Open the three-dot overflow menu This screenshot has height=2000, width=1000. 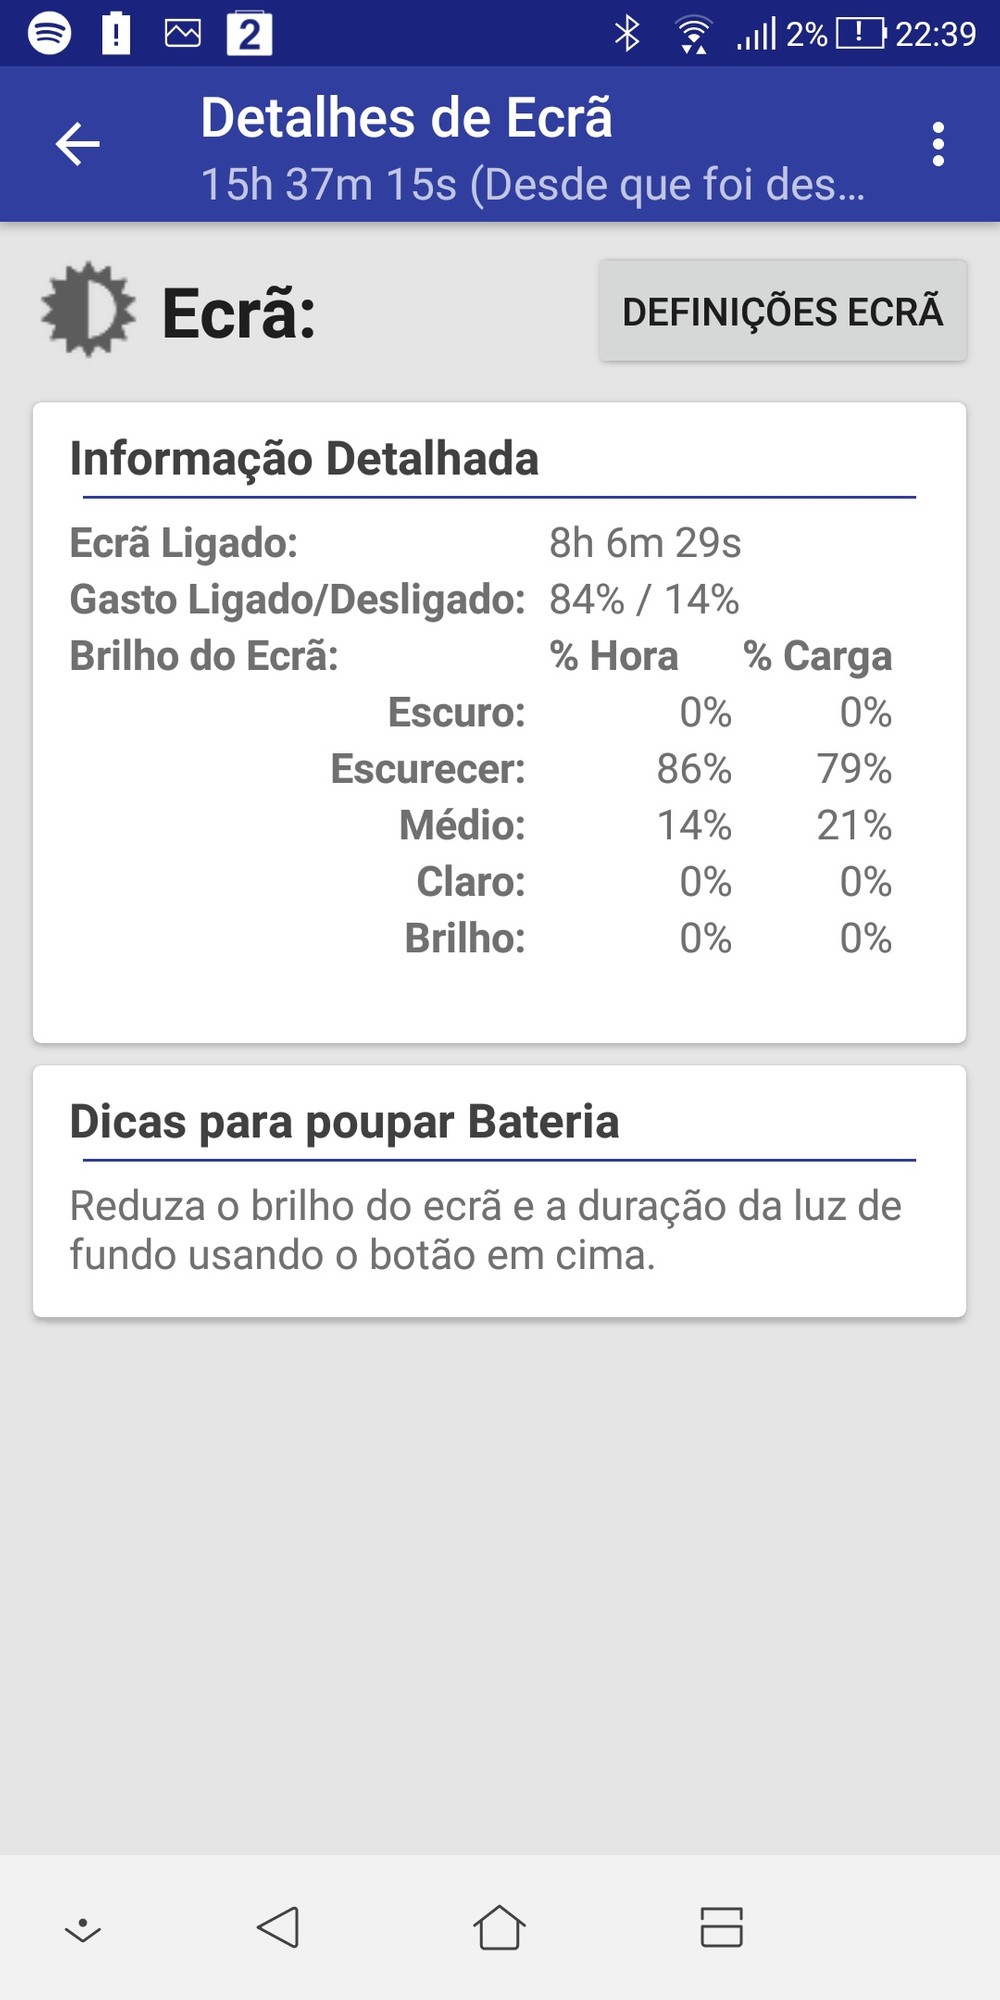click(x=937, y=144)
